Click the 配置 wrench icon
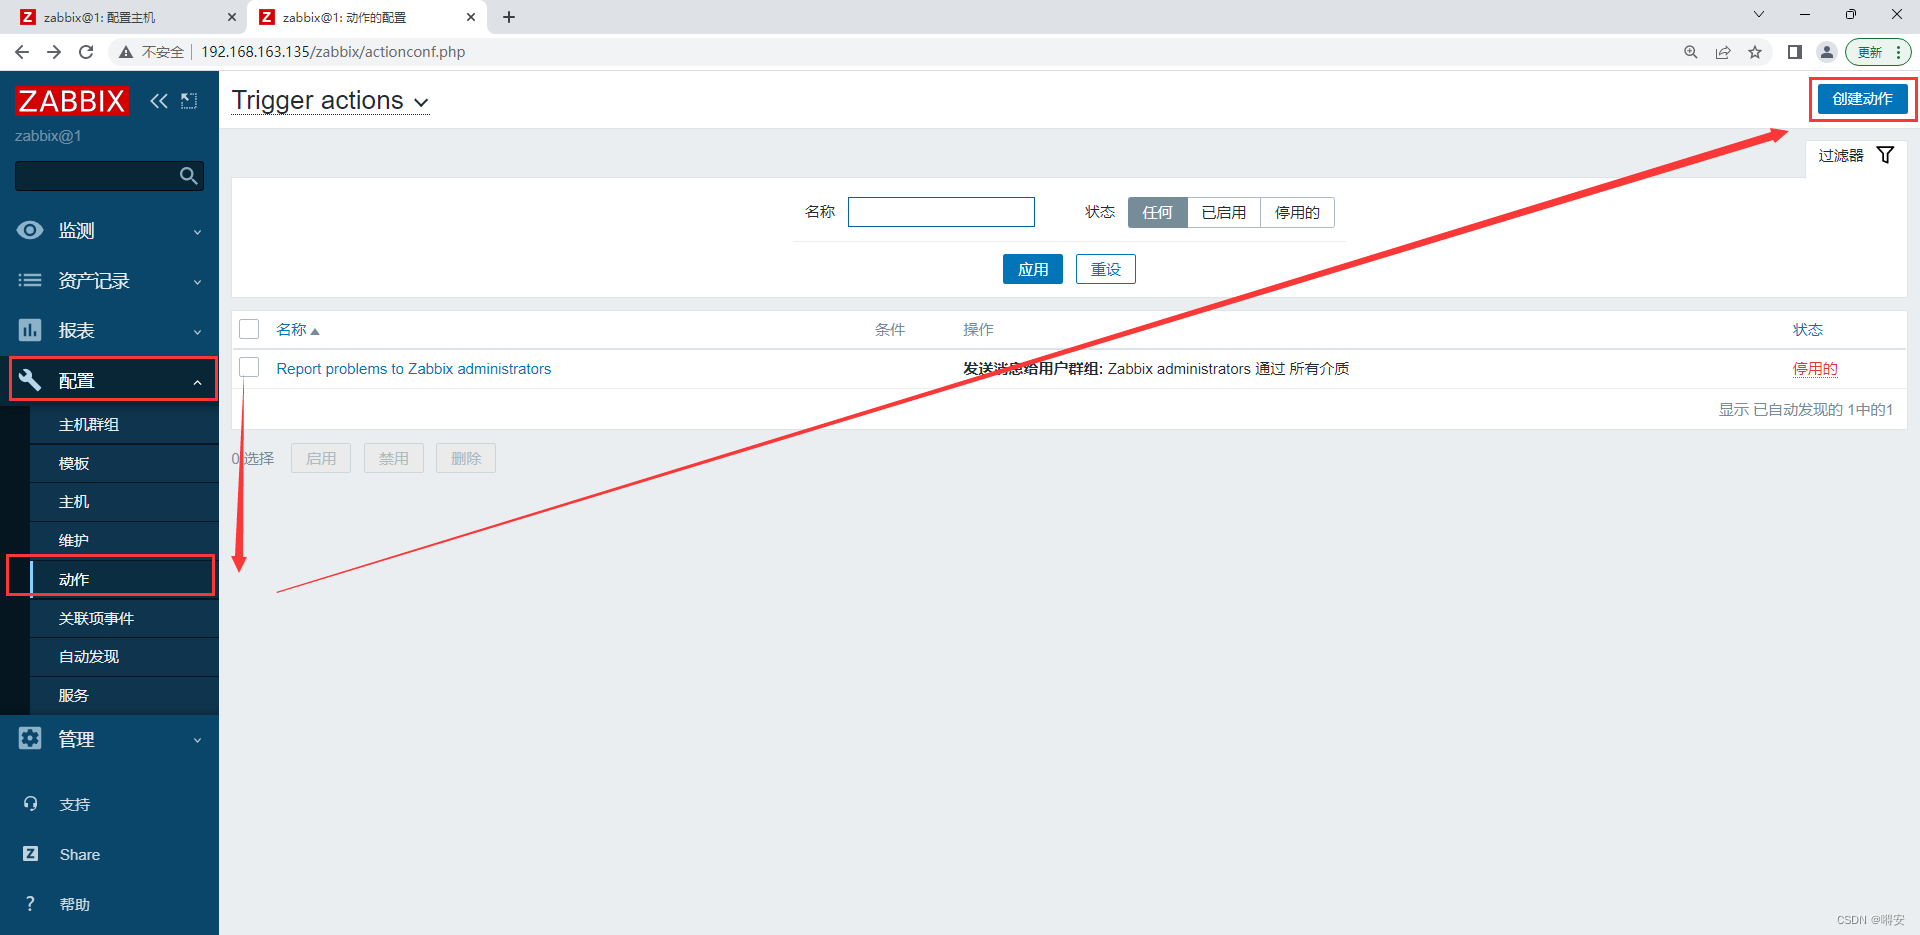This screenshot has width=1920, height=935. tap(30, 380)
